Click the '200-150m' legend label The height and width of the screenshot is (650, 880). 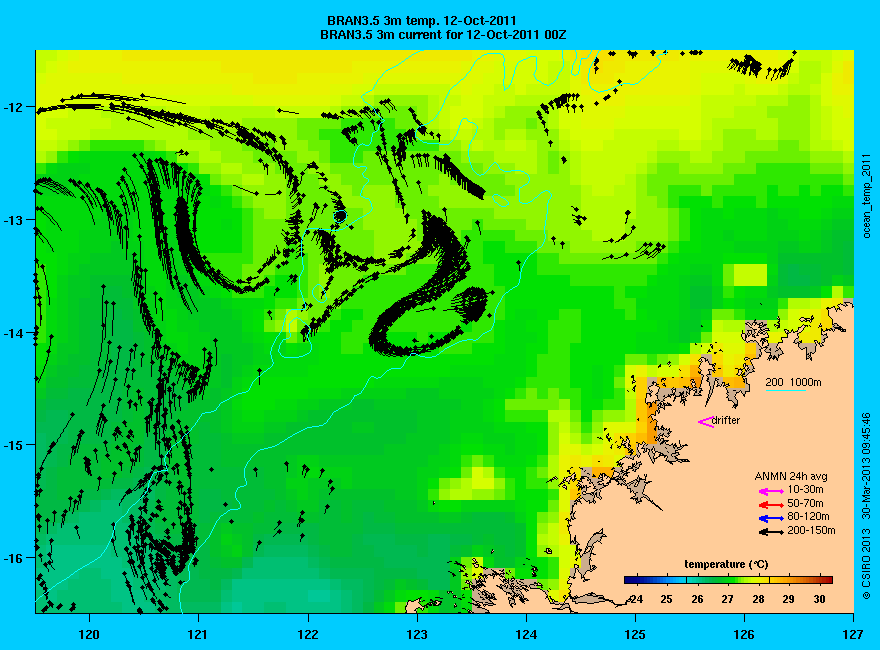pos(812,530)
